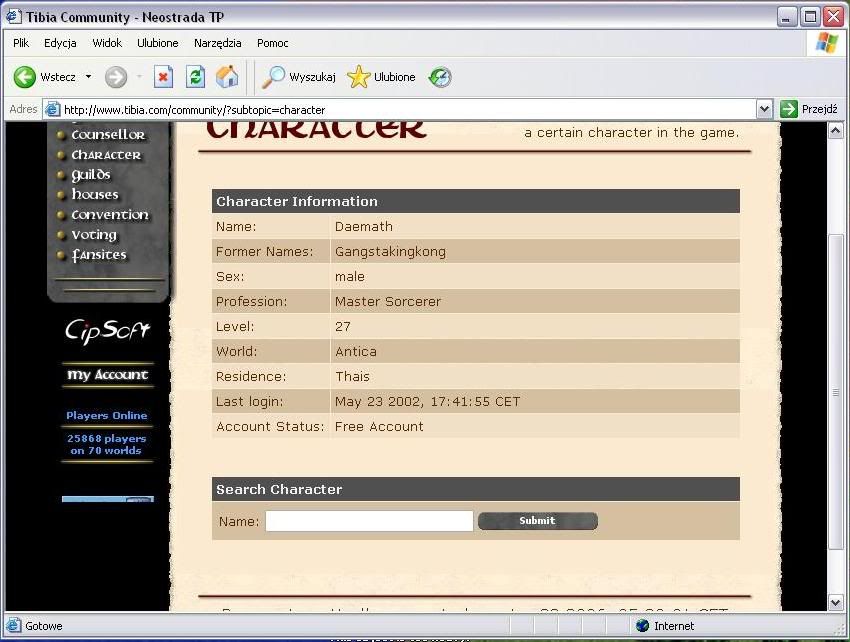Click the Players Online link
The width and height of the screenshot is (850, 642).
click(x=107, y=415)
